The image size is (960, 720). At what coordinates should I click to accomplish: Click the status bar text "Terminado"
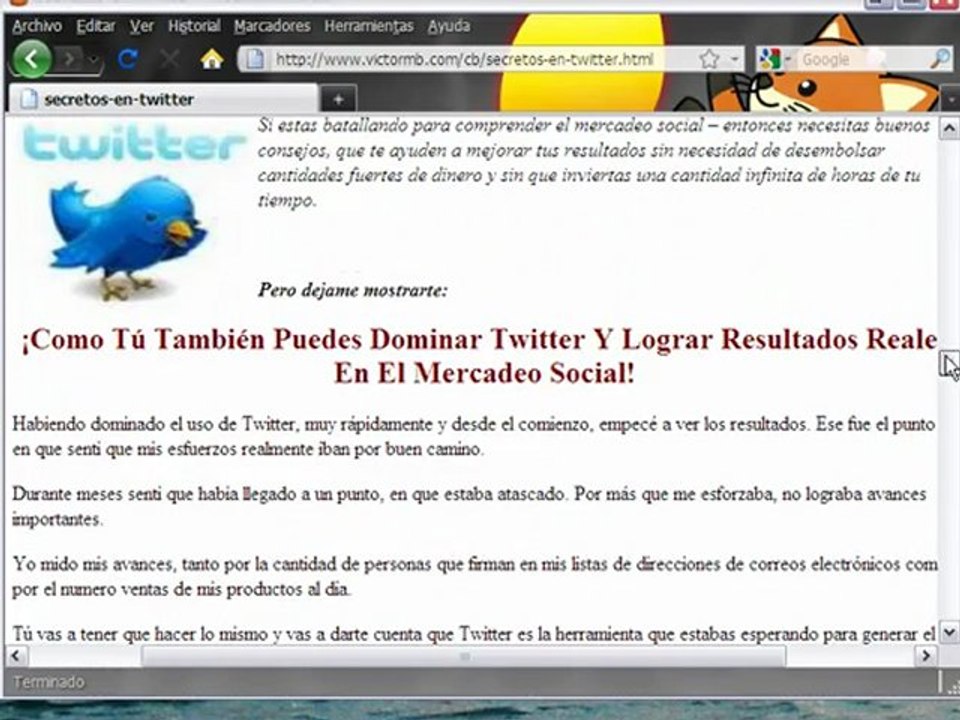click(x=48, y=681)
